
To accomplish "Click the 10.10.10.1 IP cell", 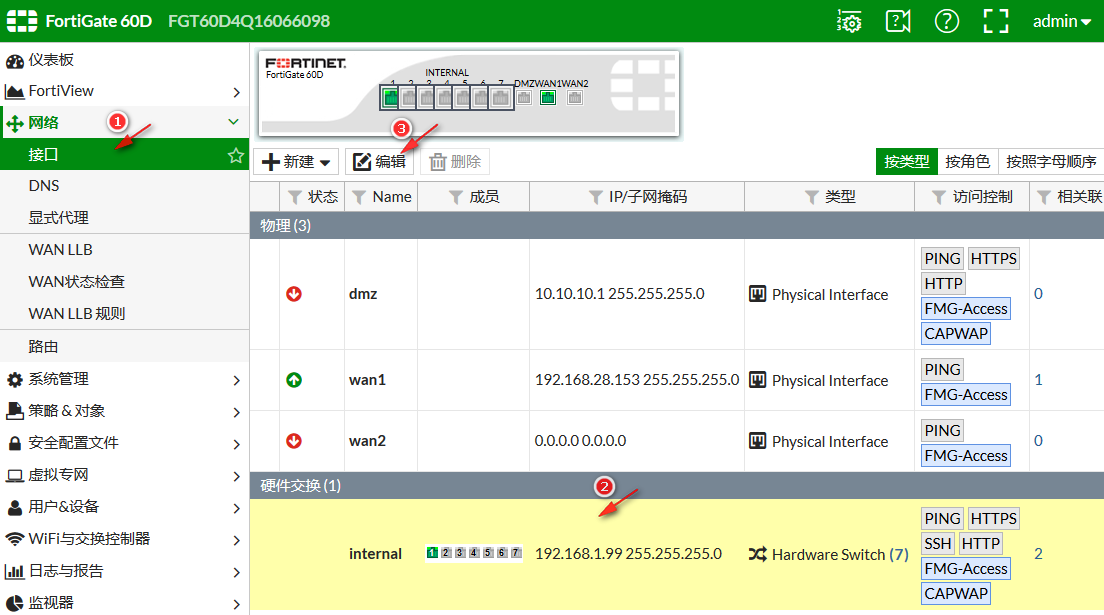I will pyautogui.click(x=620, y=294).
